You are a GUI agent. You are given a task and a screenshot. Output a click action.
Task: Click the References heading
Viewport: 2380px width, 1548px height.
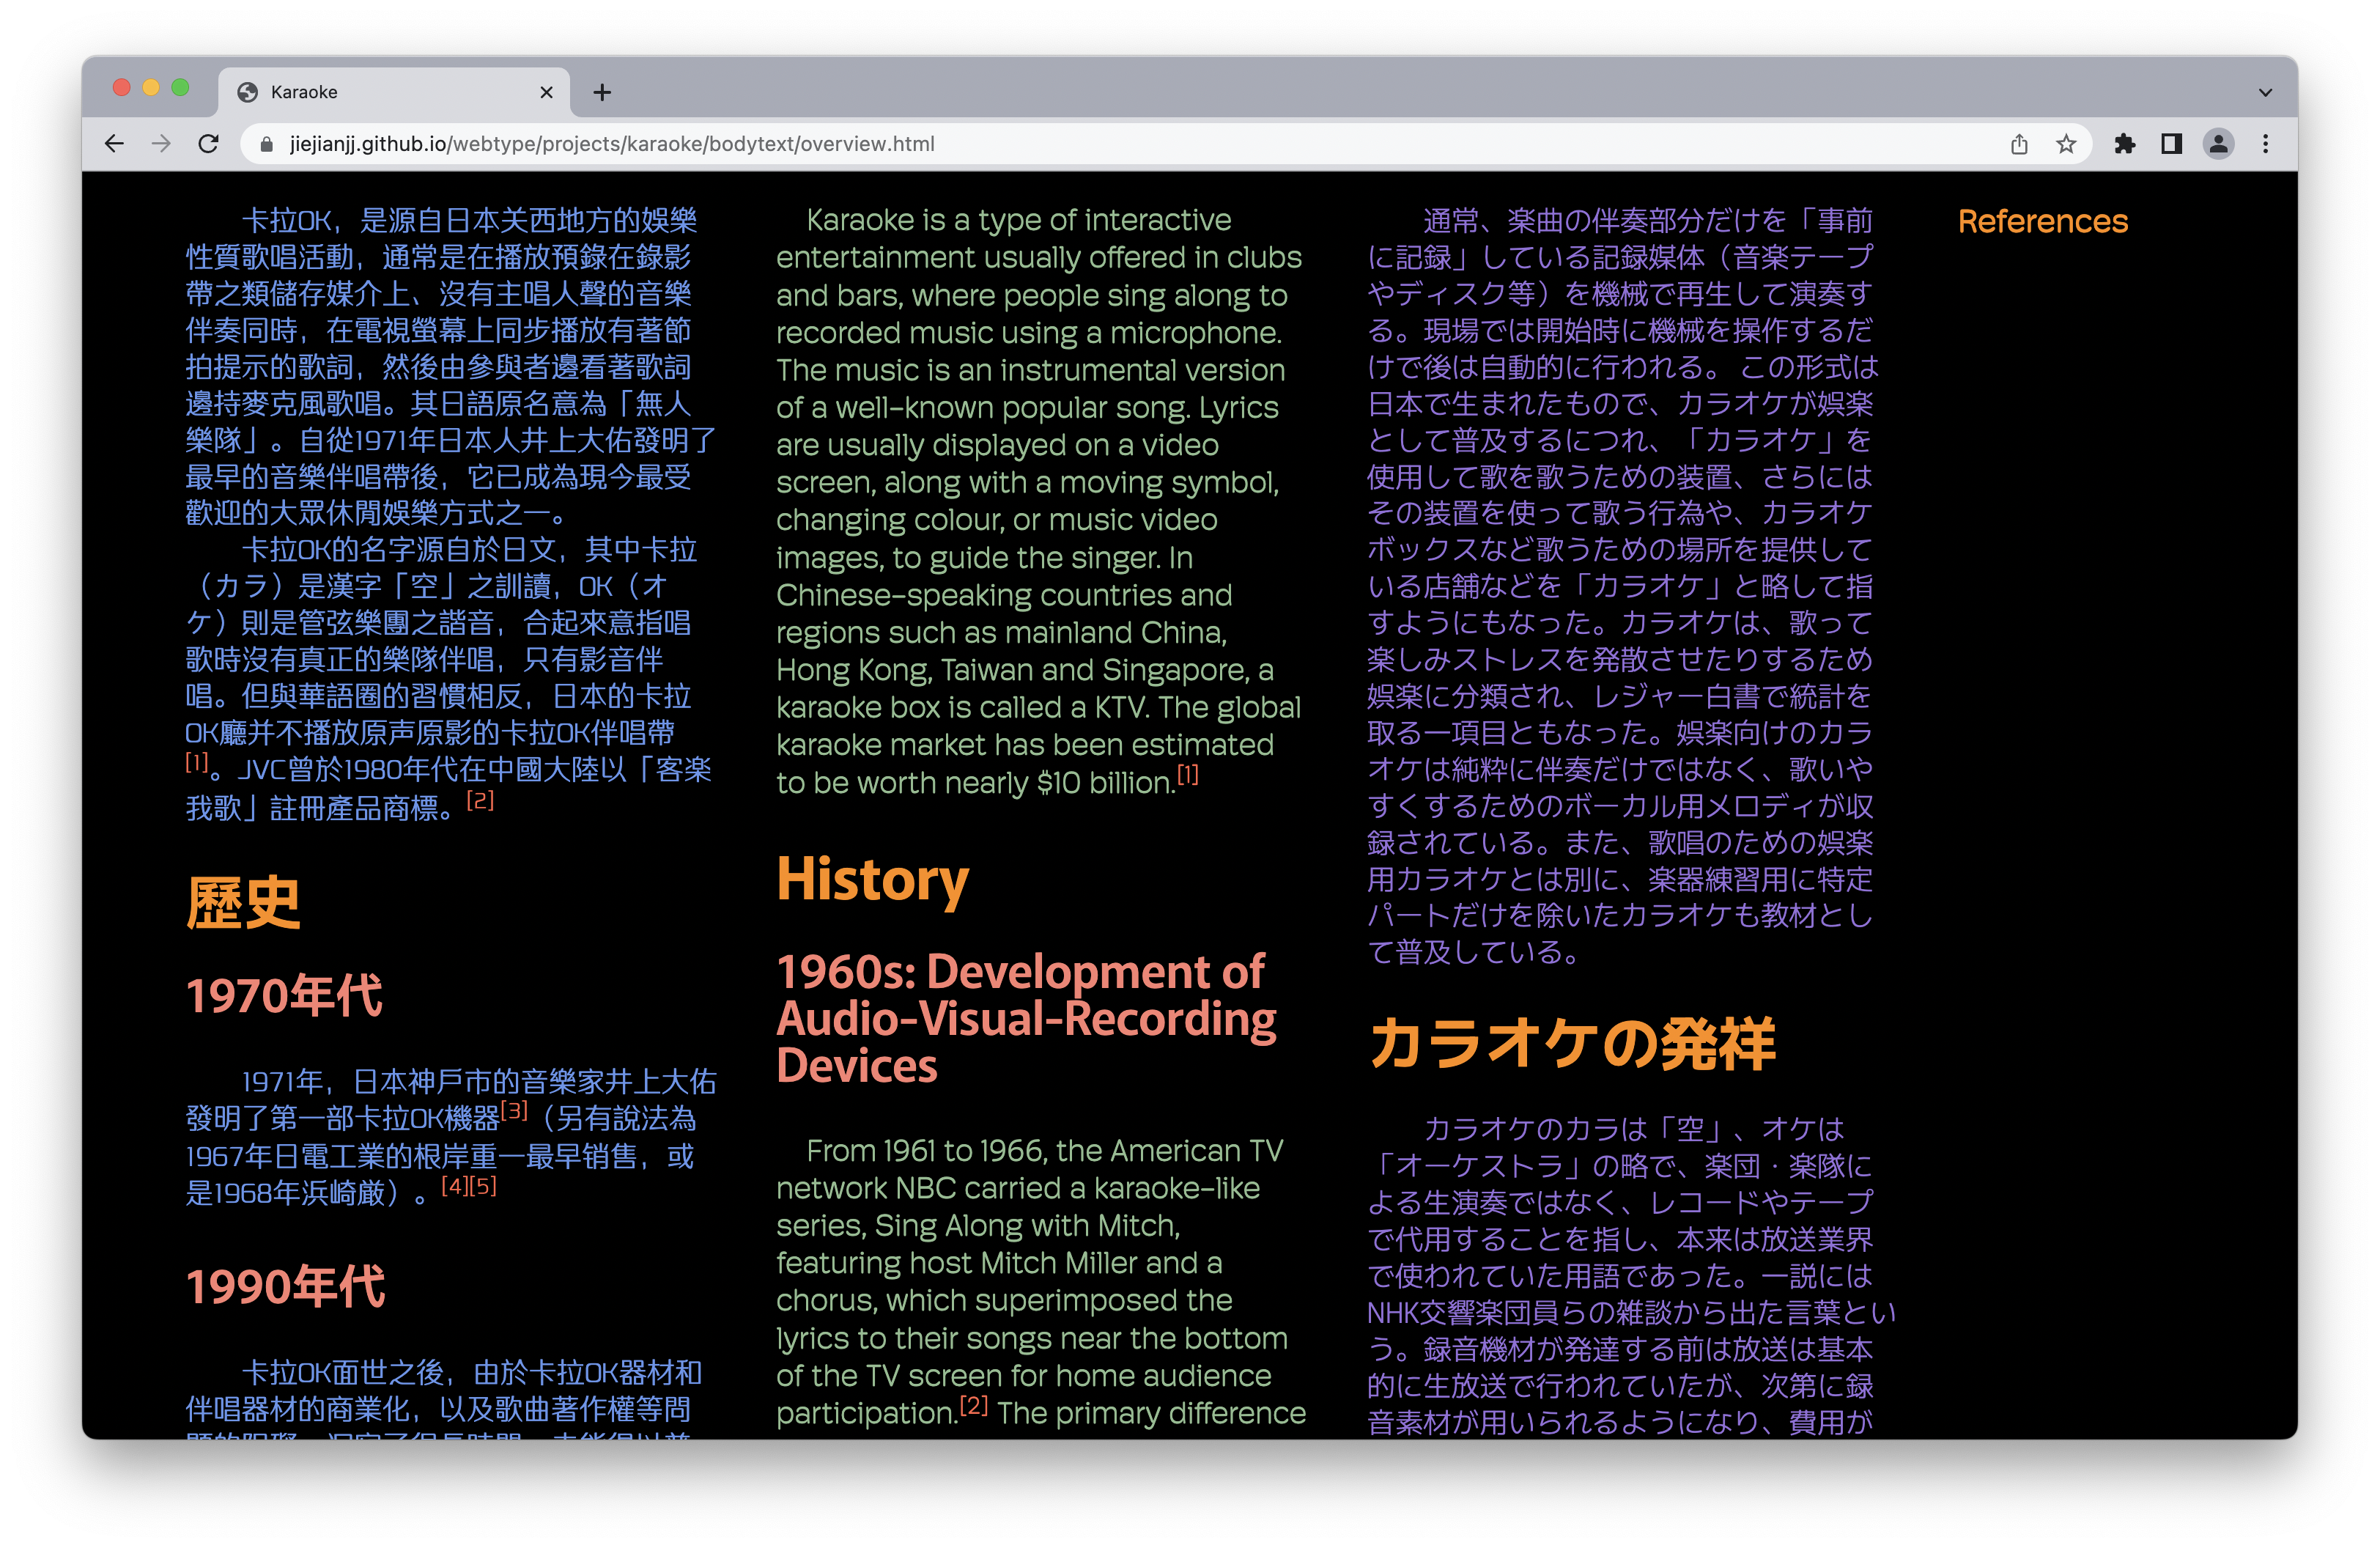click(x=2042, y=221)
